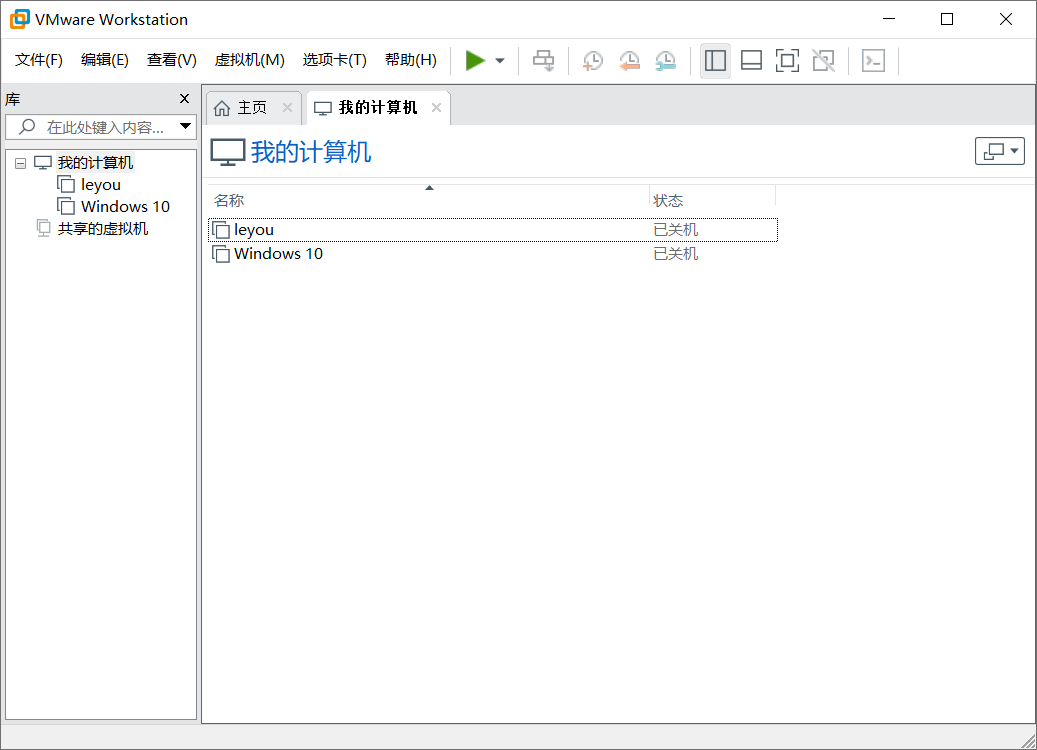The image size is (1037, 750).
Task: Click the send Ctrl+Alt+Del toolbar icon
Action: (x=544, y=61)
